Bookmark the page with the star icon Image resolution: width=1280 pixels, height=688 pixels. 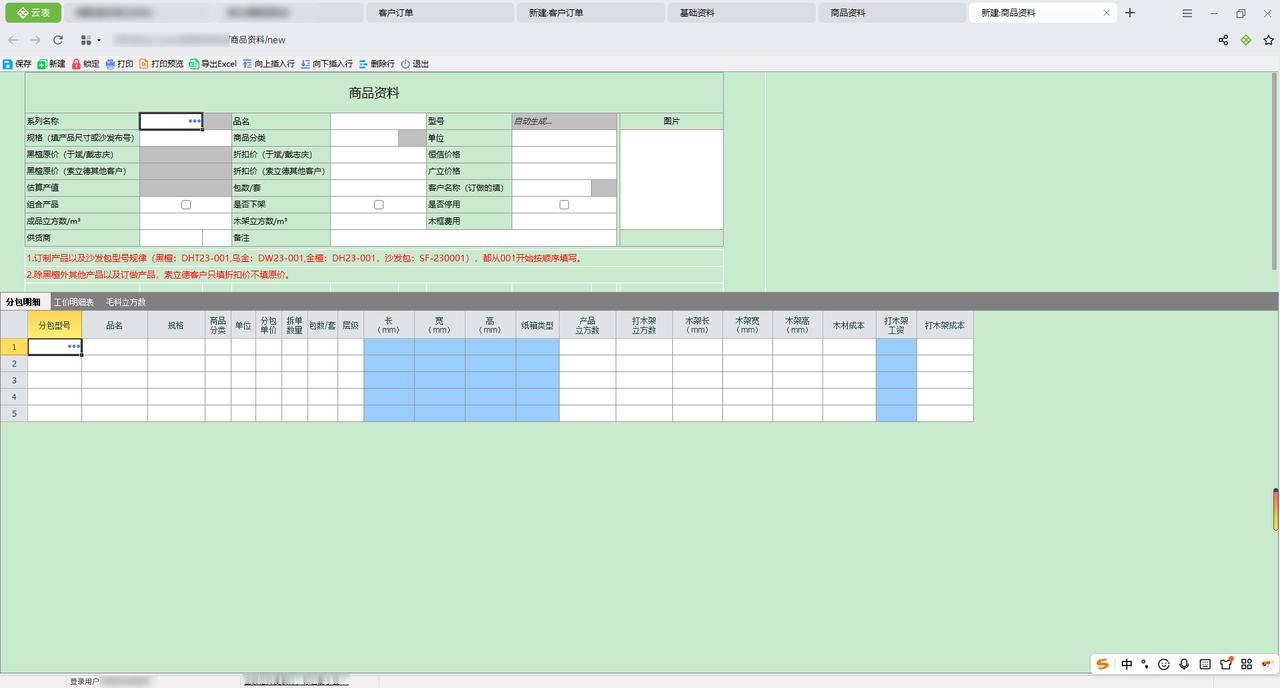[x=1268, y=40]
